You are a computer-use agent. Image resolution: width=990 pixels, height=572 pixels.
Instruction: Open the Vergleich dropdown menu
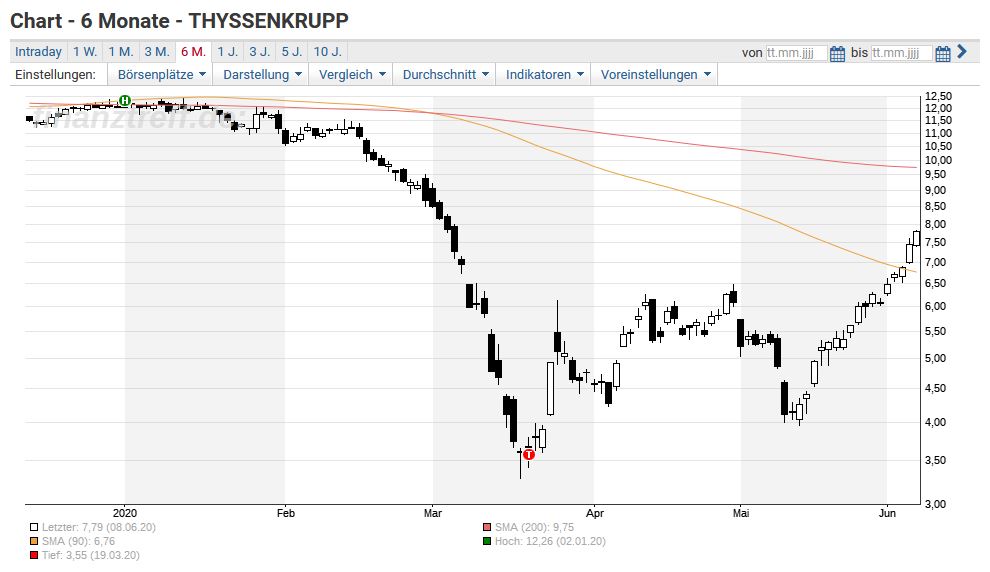coord(351,74)
